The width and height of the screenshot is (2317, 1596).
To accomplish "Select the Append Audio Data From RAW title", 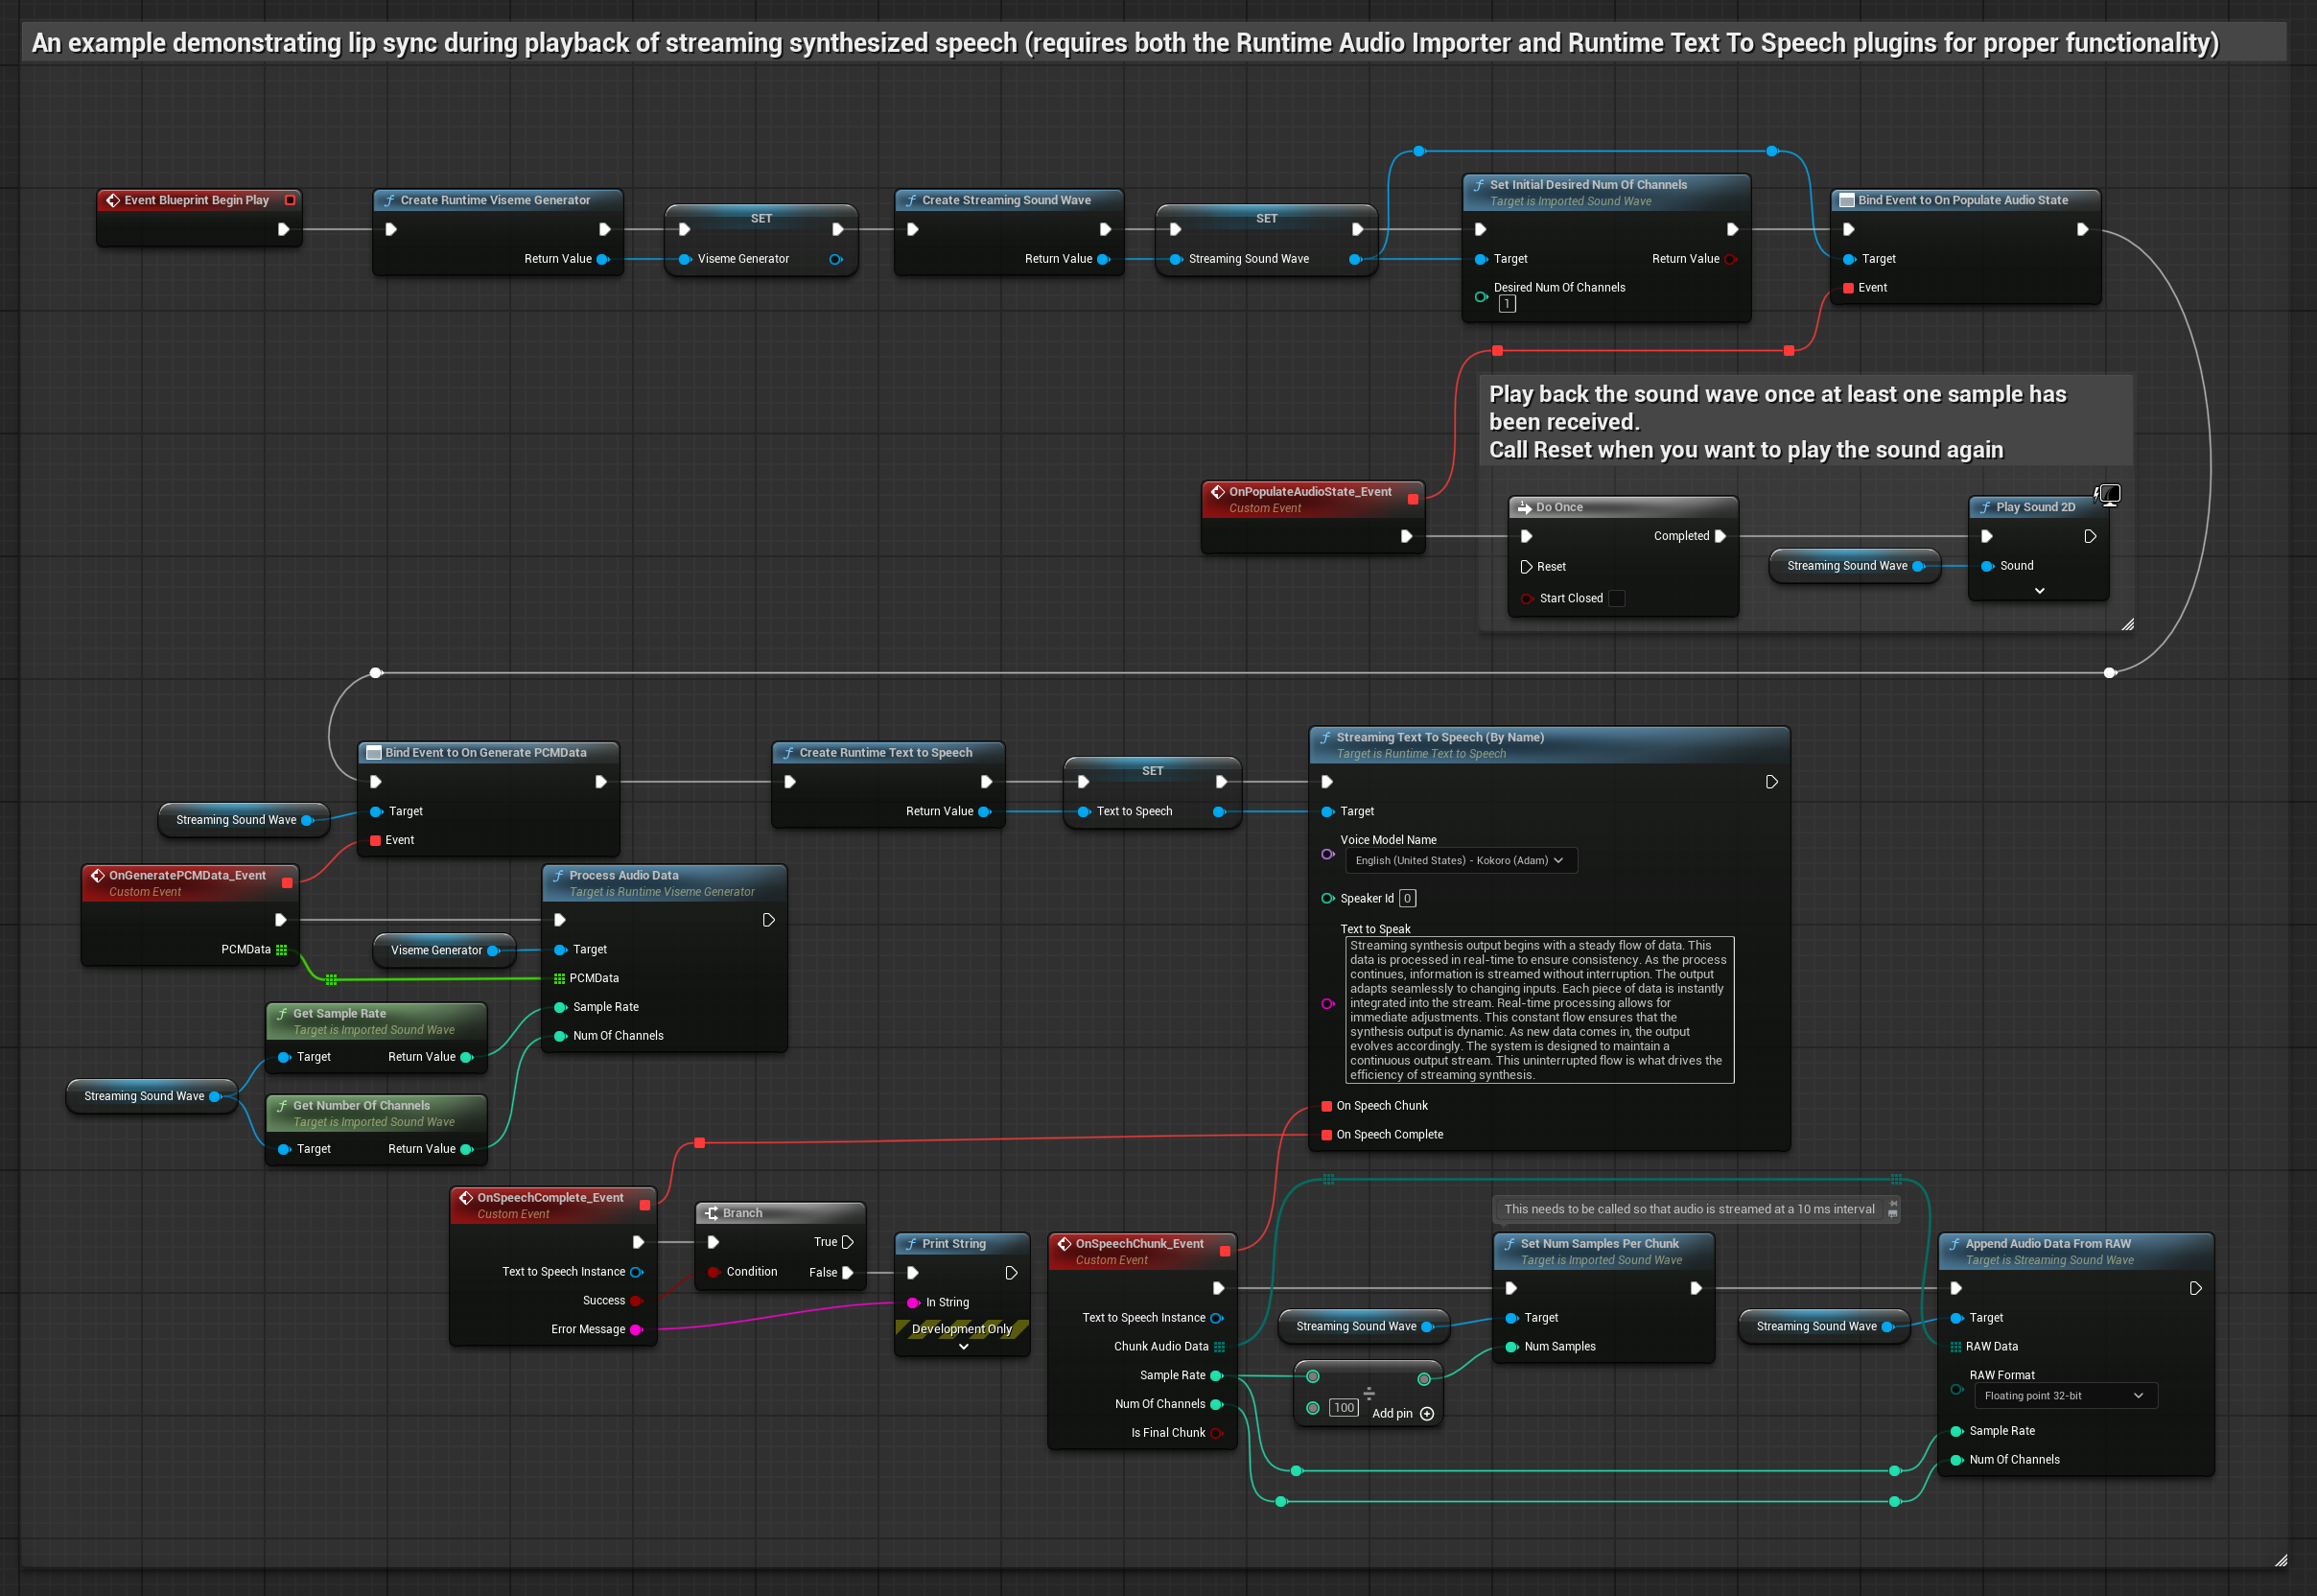I will pos(2047,1243).
